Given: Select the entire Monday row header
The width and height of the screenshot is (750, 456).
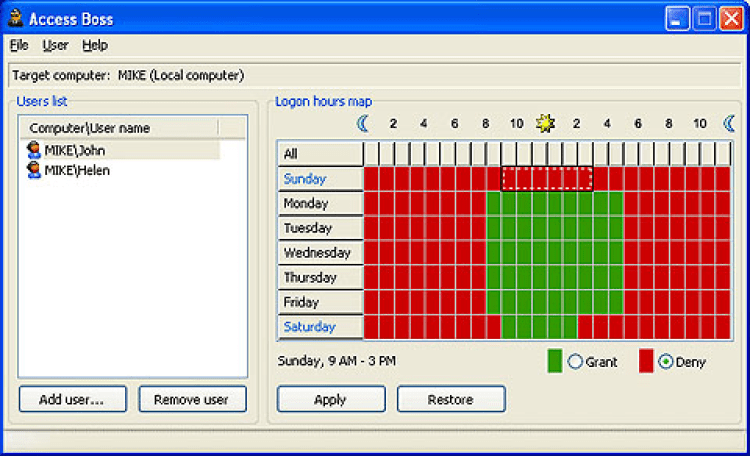Looking at the screenshot, I should pos(320,203).
